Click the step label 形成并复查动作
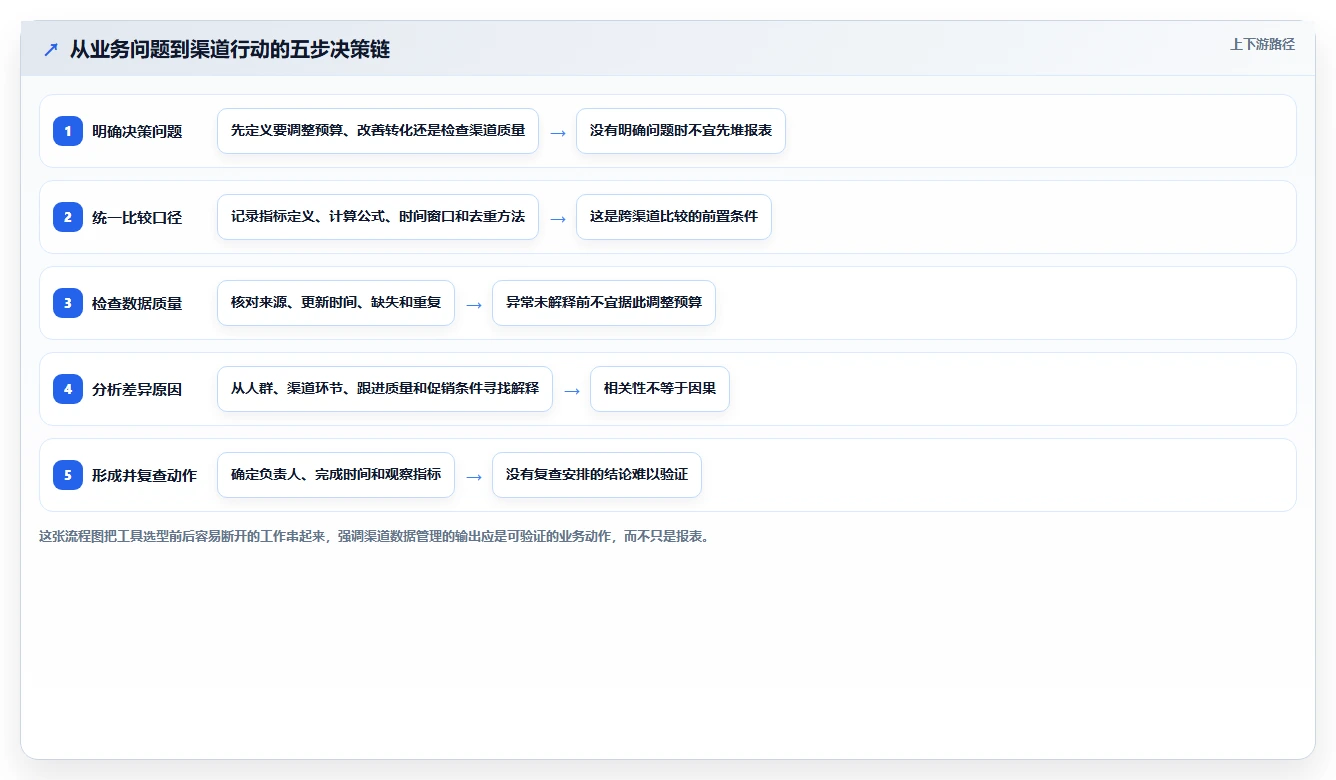Viewport: 1336px width, 780px height. 144,475
